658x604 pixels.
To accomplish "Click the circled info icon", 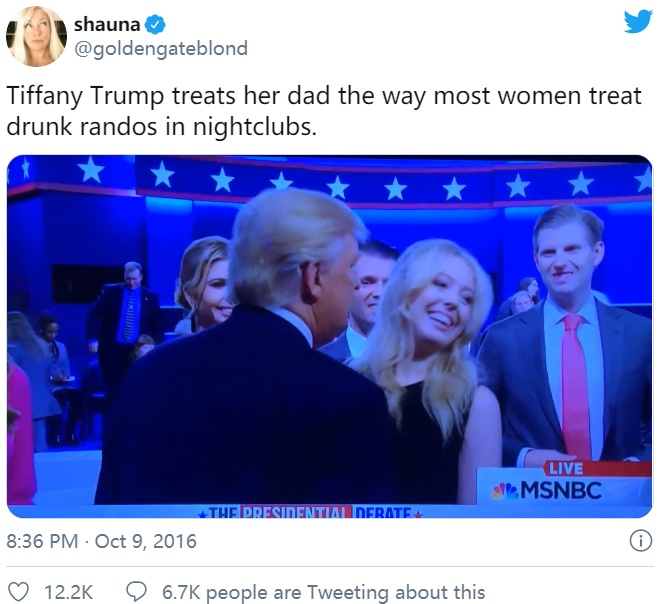I will tap(640, 541).
